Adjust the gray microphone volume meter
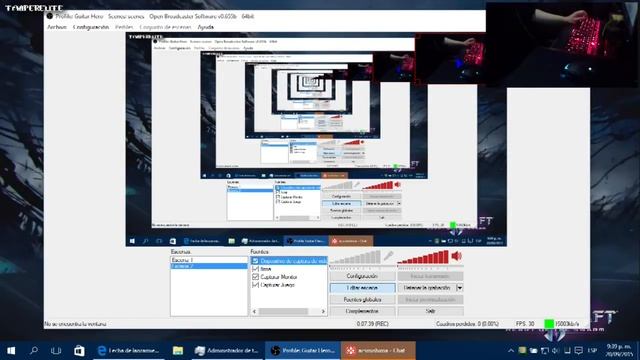Screen dimensions: 640x360 click(x=355, y=257)
